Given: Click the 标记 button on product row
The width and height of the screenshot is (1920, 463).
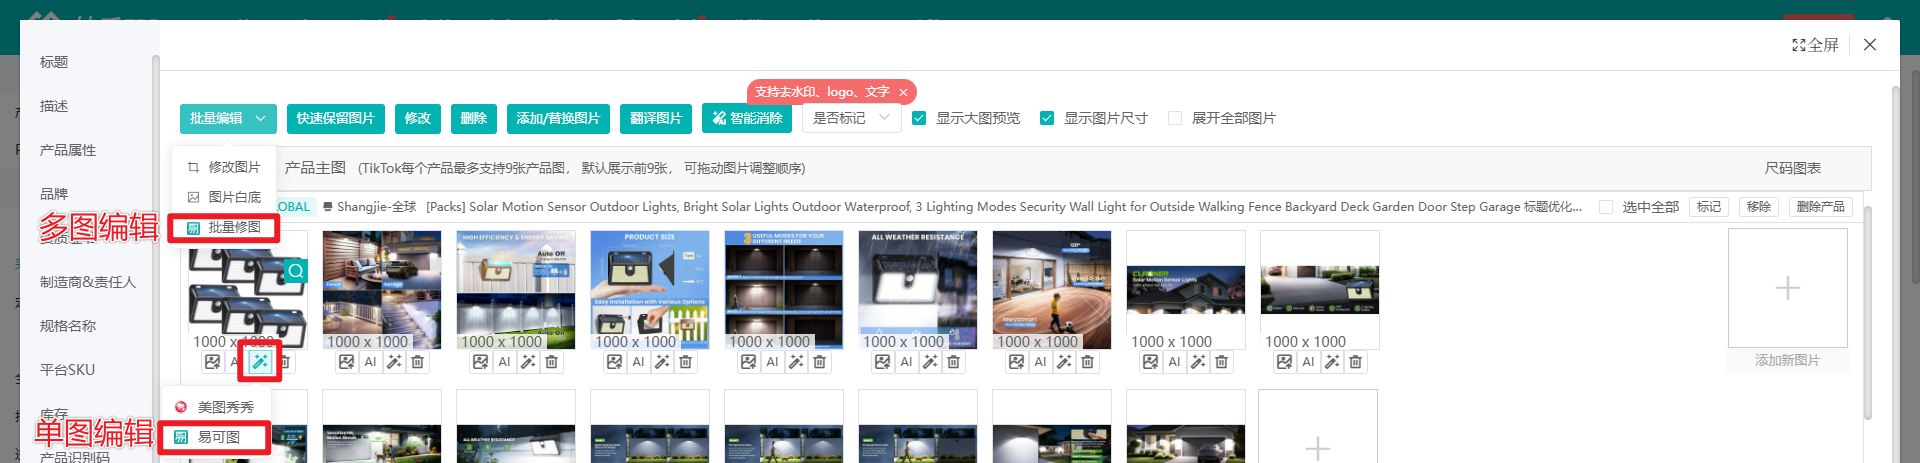Looking at the screenshot, I should pyautogui.click(x=1710, y=207).
